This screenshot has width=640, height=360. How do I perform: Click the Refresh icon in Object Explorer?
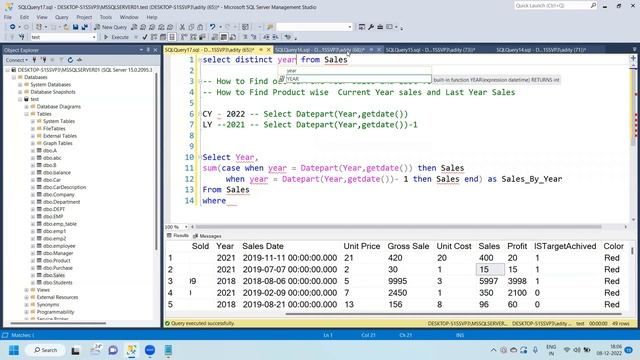(70, 60)
